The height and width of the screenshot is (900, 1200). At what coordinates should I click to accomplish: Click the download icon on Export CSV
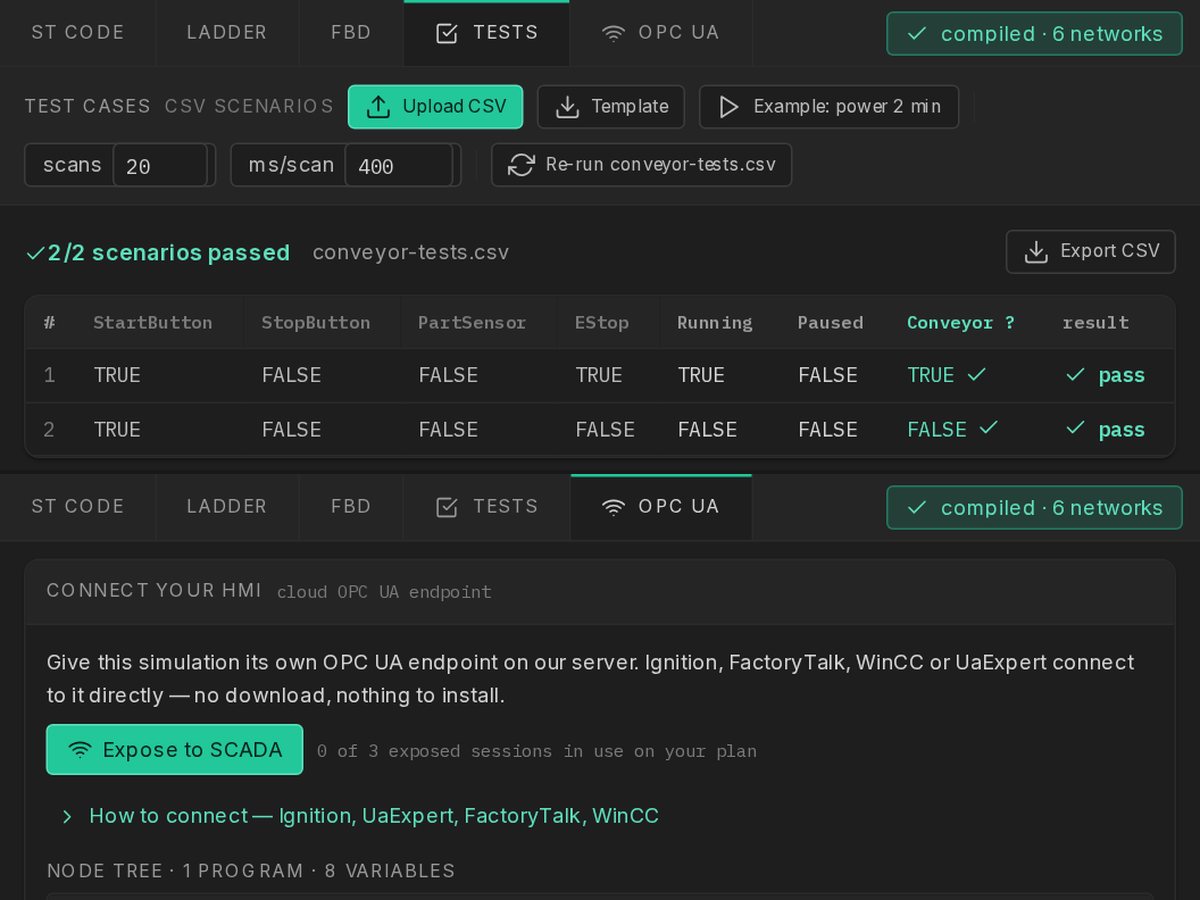[x=1036, y=252]
